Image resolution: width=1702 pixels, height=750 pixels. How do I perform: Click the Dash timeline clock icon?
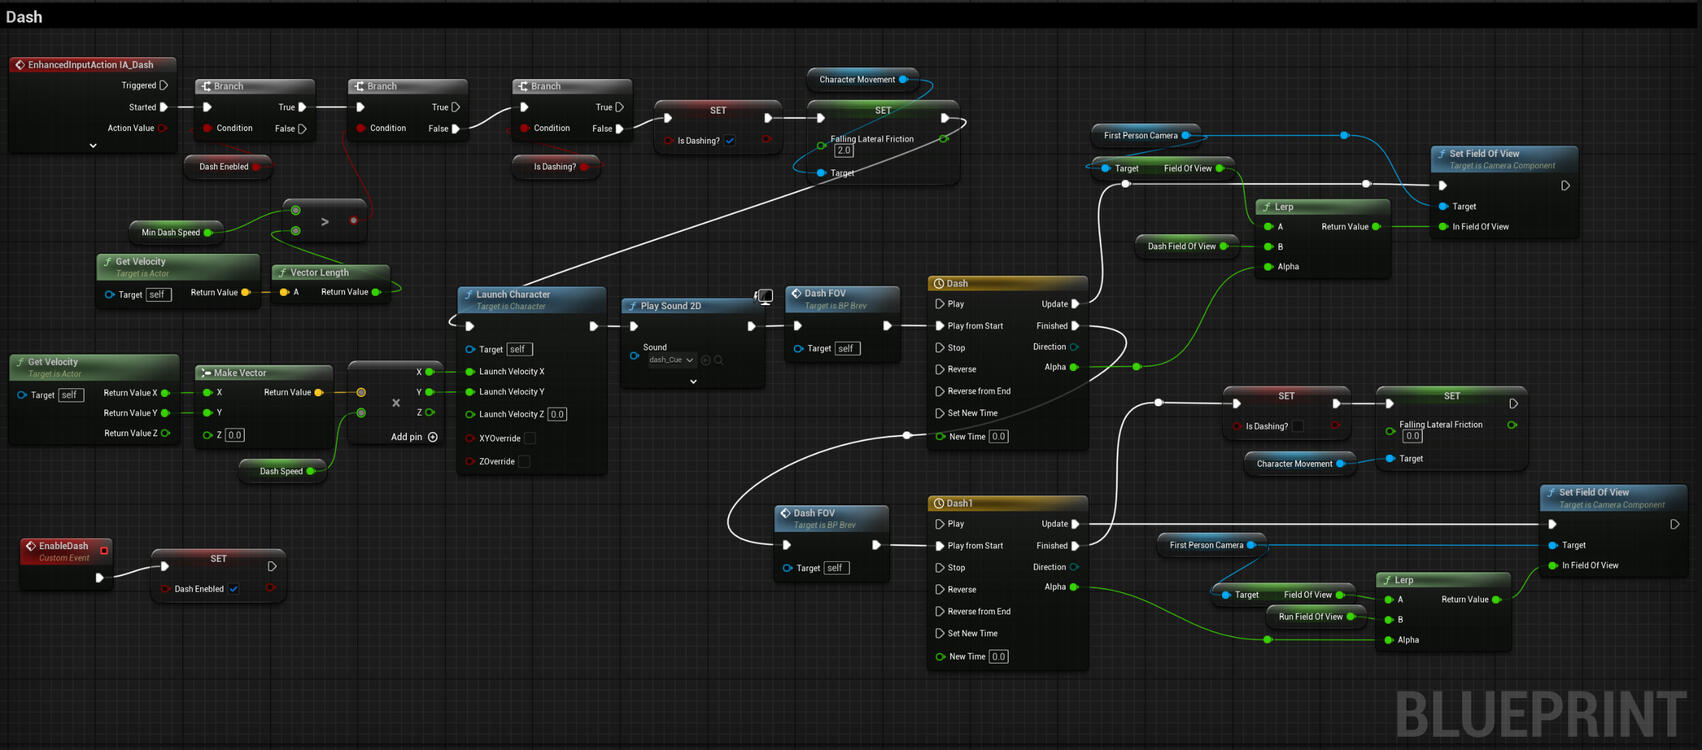pyautogui.click(x=938, y=284)
